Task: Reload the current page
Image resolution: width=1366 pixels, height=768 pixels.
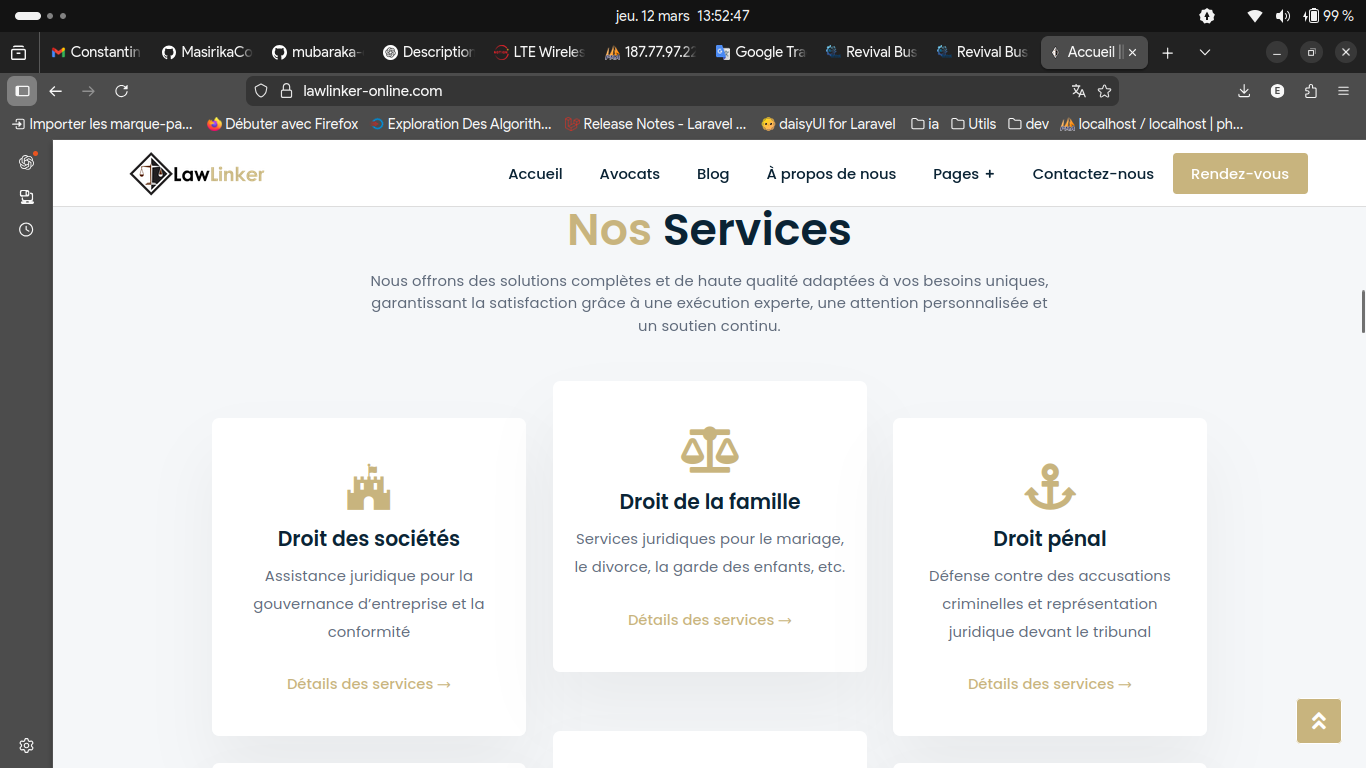Action: 122,91
